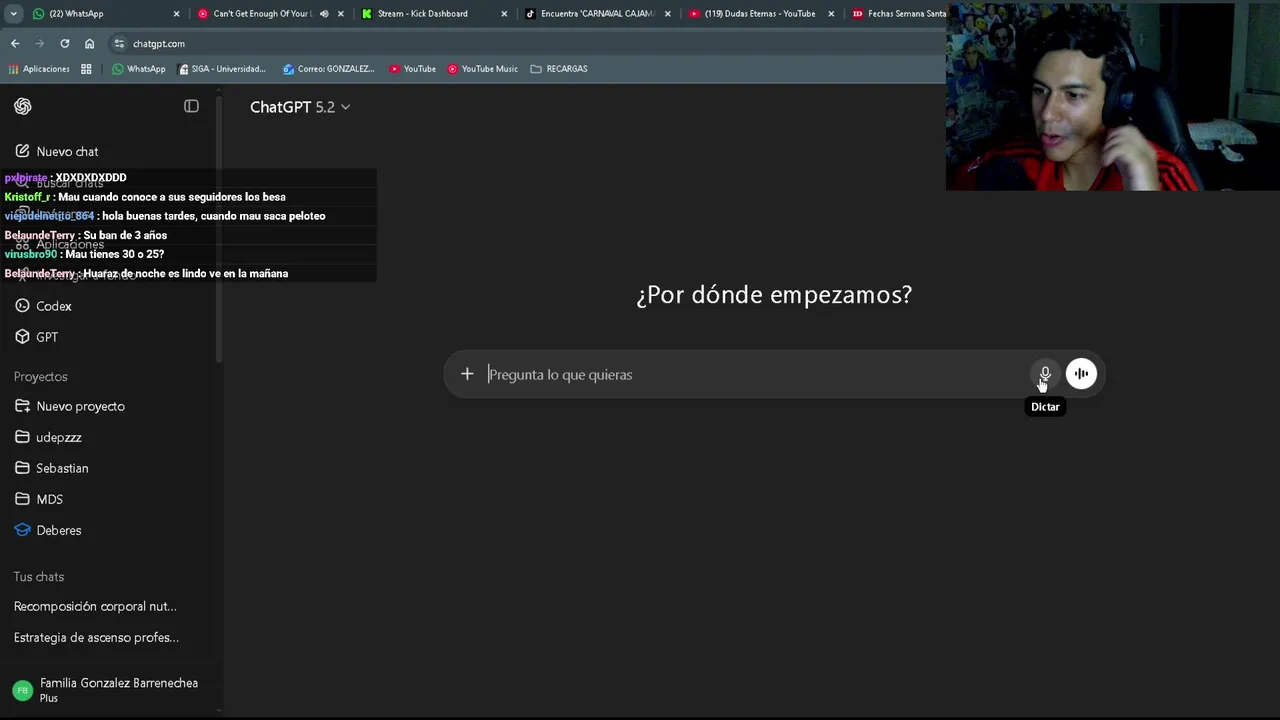Click the Dictar microphone icon

point(1044,374)
